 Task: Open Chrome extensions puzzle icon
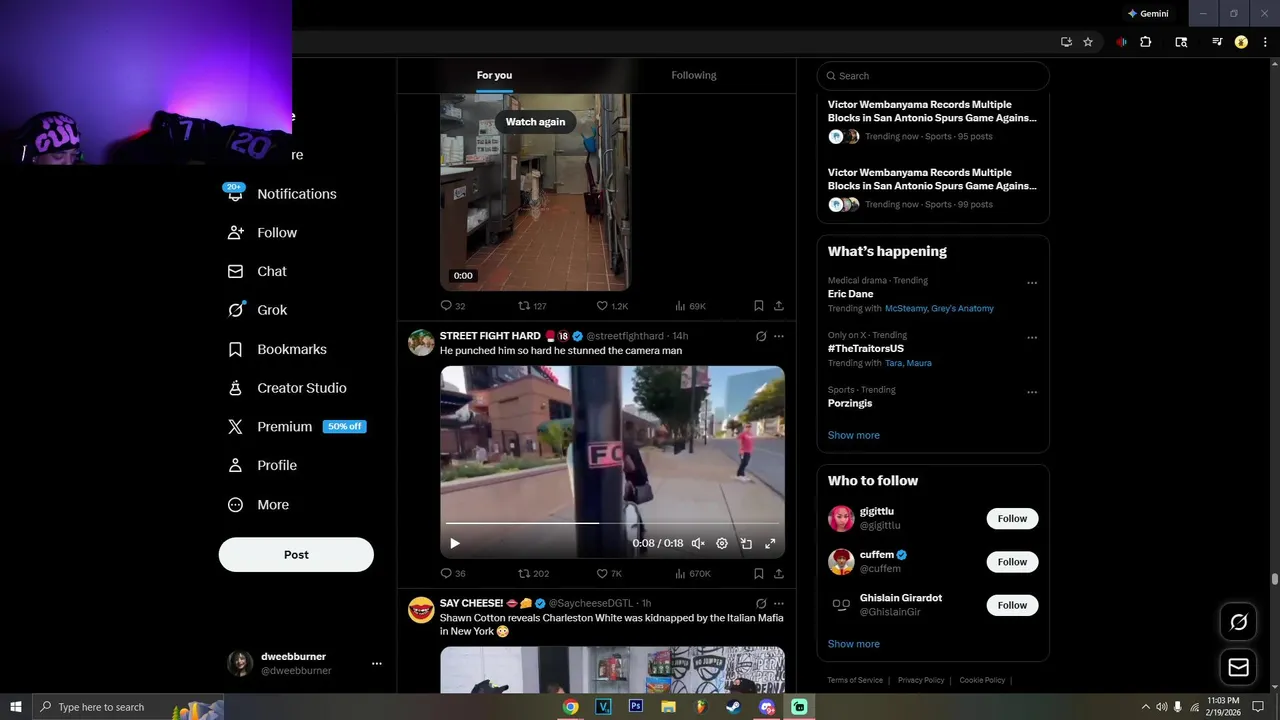coord(1146,42)
